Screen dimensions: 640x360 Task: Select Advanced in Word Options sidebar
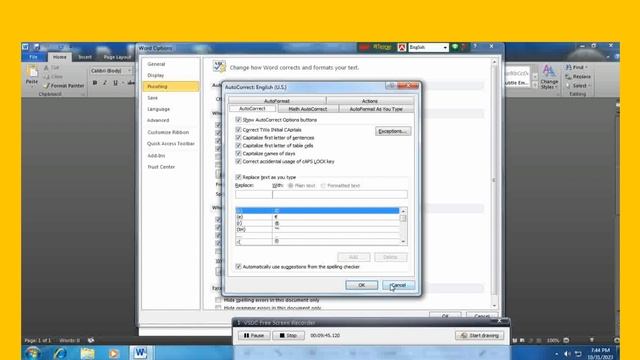tap(158, 120)
